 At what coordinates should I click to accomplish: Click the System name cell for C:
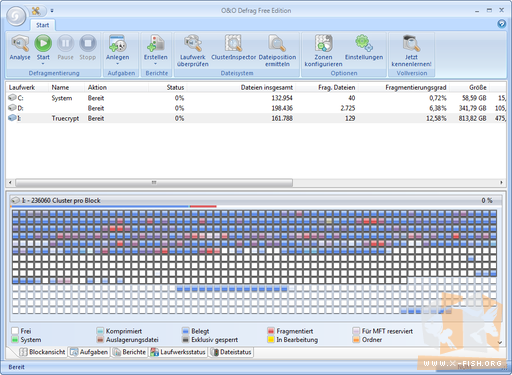(62, 98)
